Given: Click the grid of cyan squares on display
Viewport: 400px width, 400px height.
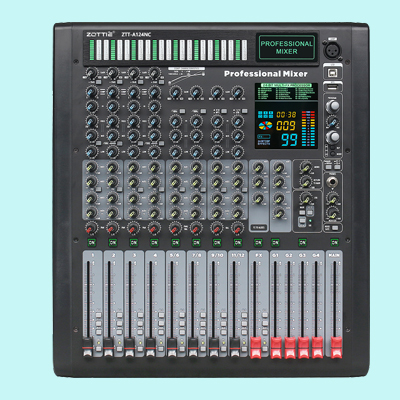Looking at the screenshot, I should 265,115.
